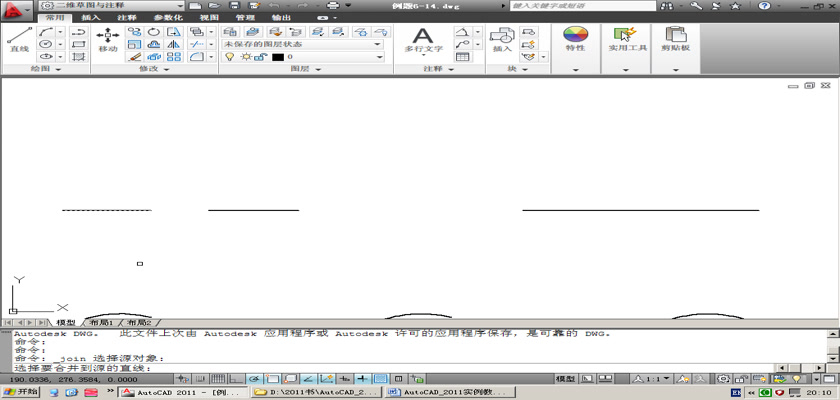840x400 pixels.
Task: Toggle Lineweight display in status bar
Action: coord(363,379)
